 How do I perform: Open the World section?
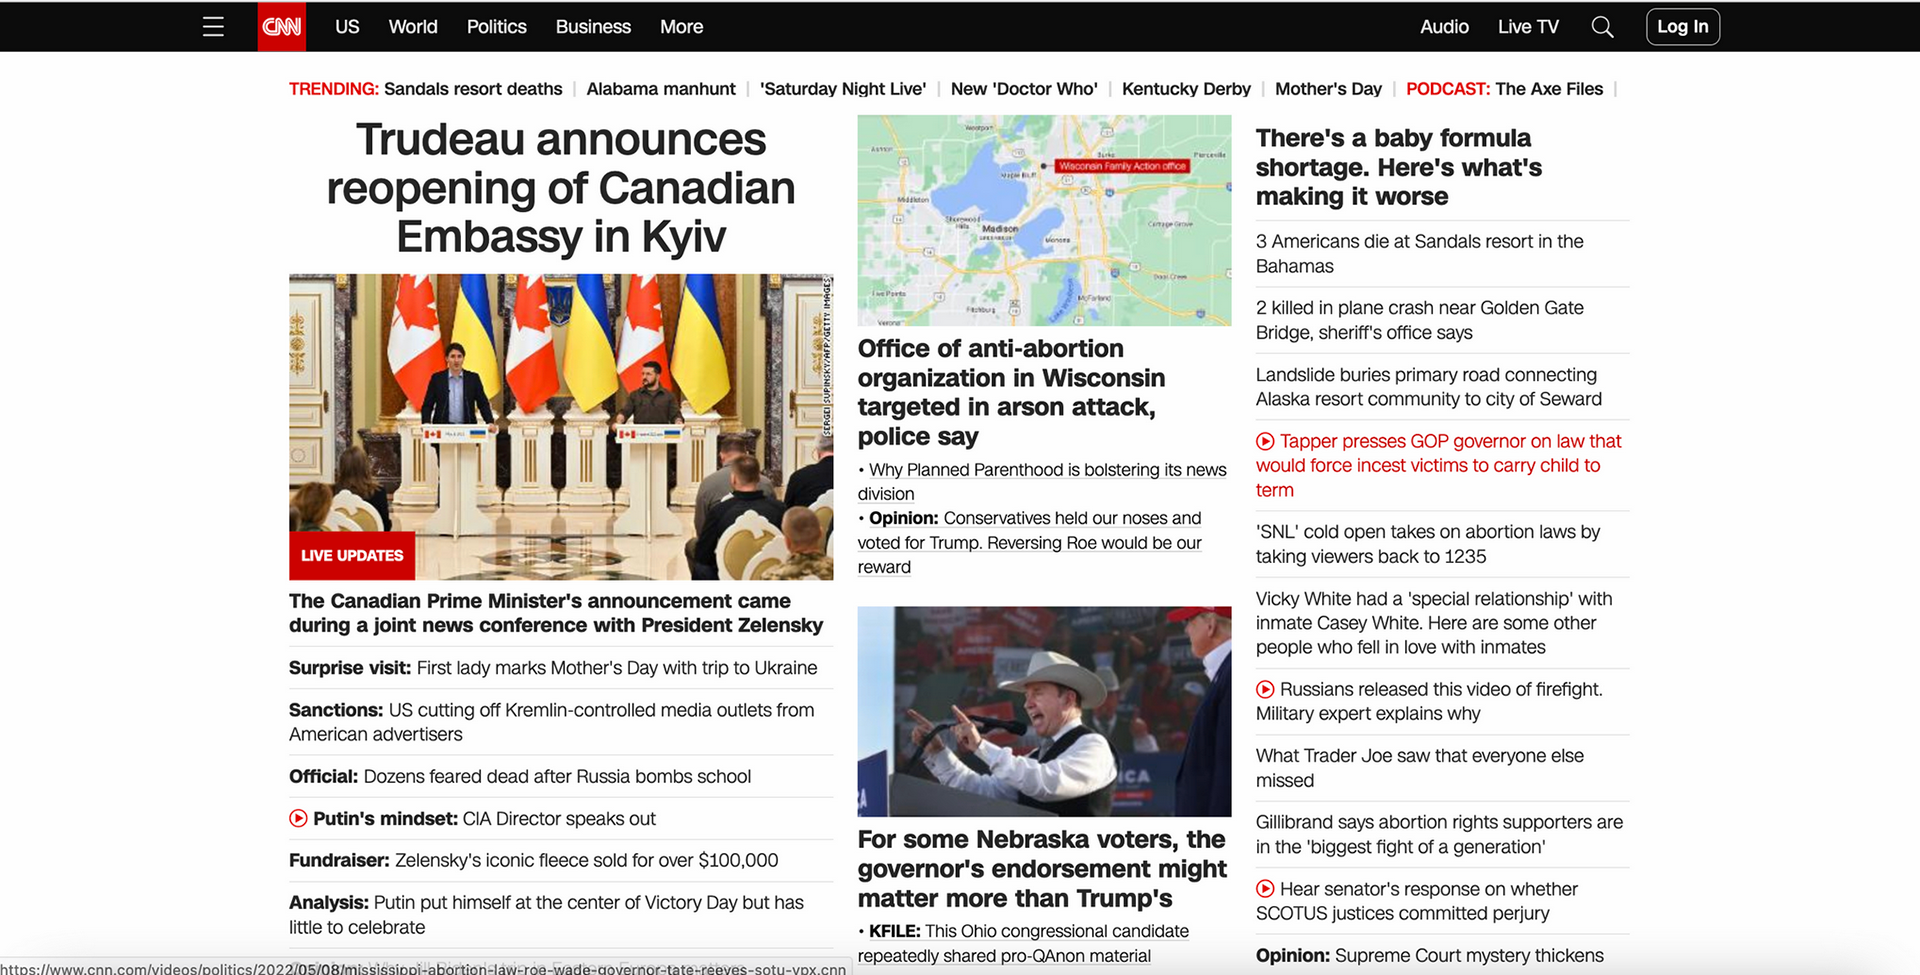[x=413, y=27]
